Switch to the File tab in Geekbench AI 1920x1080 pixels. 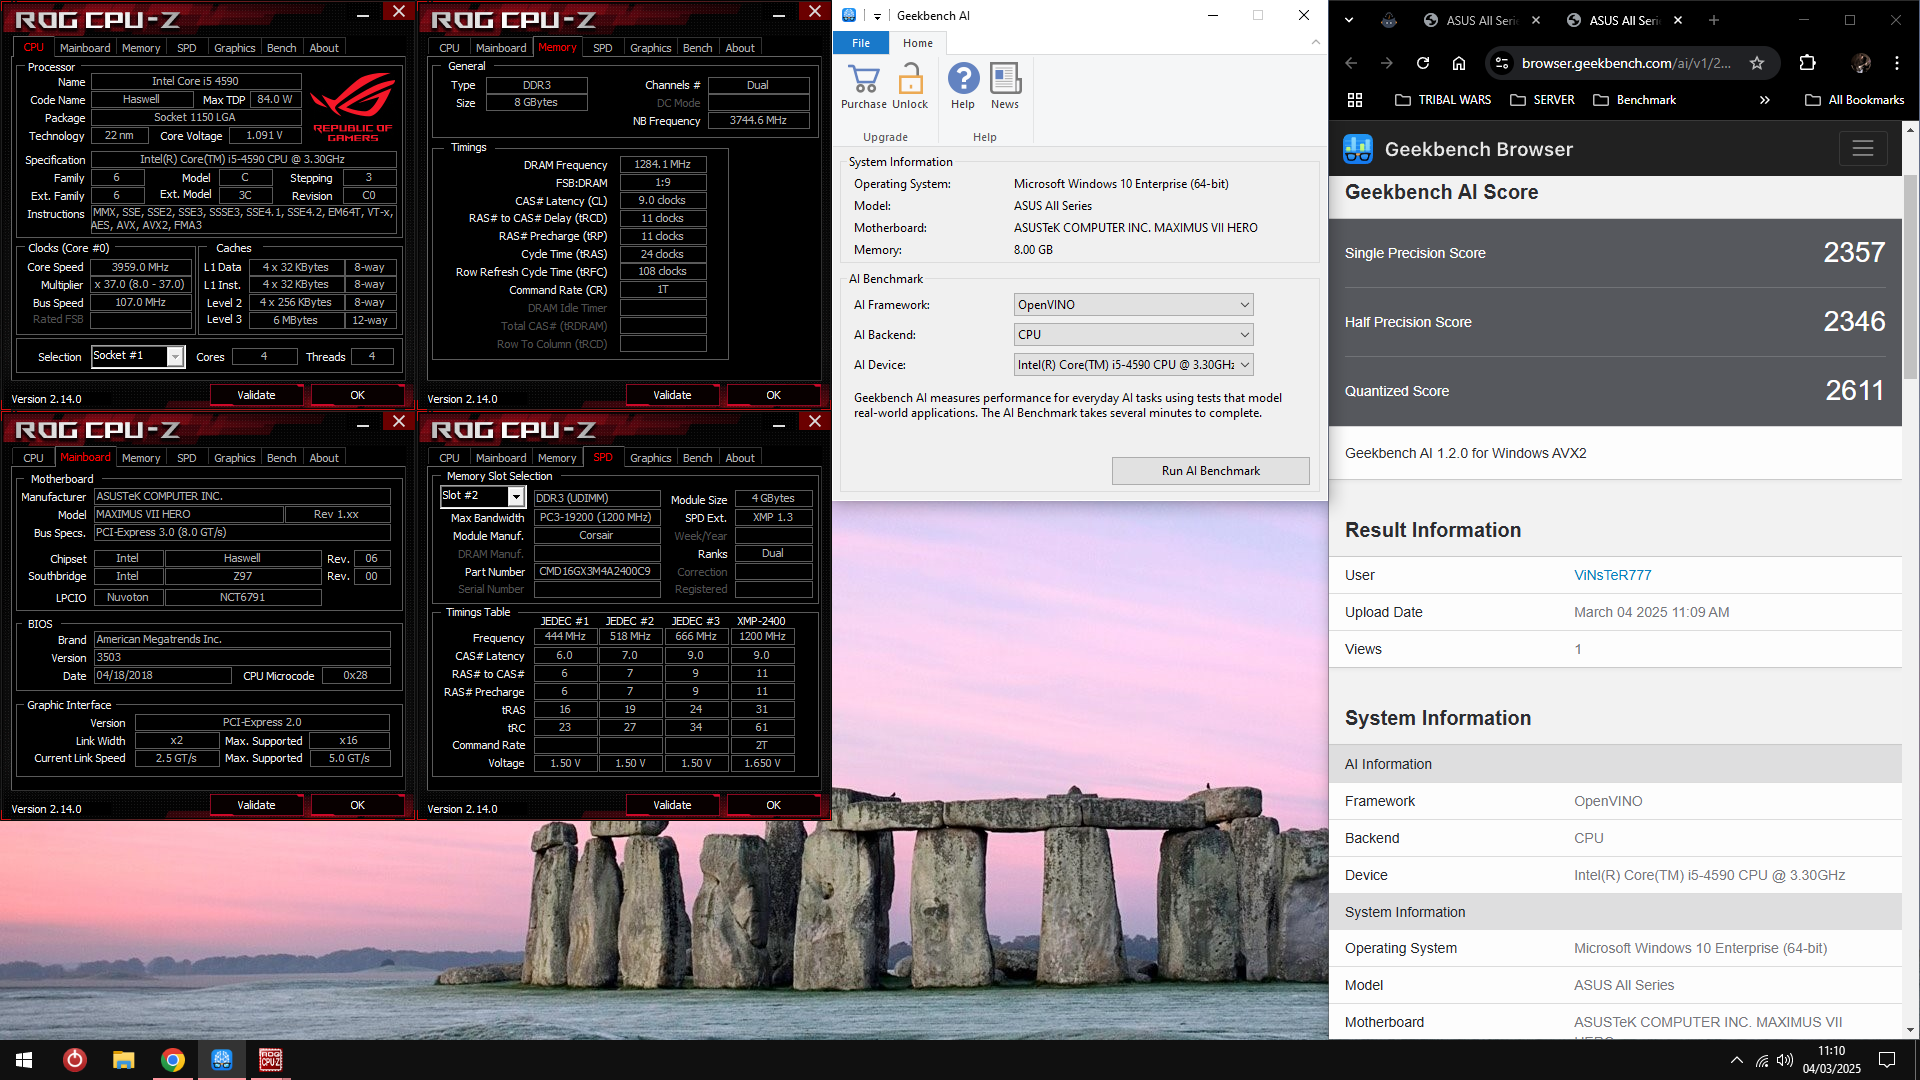[x=861, y=43]
